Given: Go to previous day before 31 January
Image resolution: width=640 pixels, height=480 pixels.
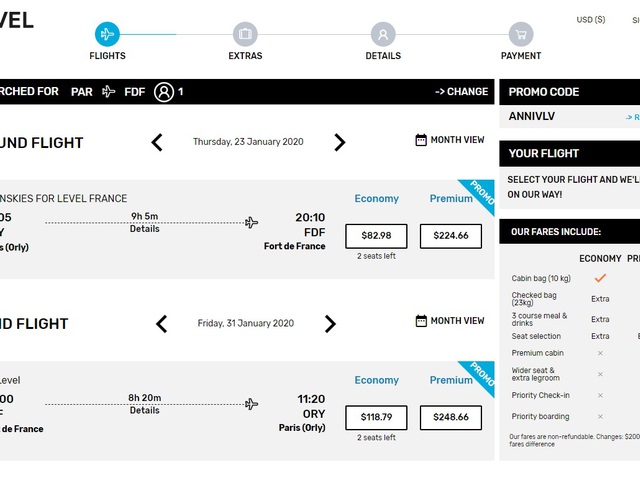Looking at the screenshot, I should pos(162,324).
